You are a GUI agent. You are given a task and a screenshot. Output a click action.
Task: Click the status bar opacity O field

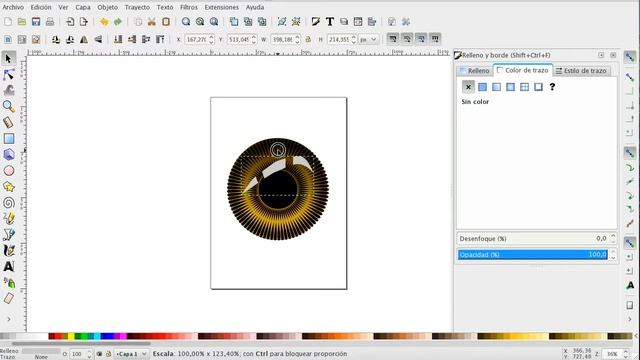tap(77, 354)
